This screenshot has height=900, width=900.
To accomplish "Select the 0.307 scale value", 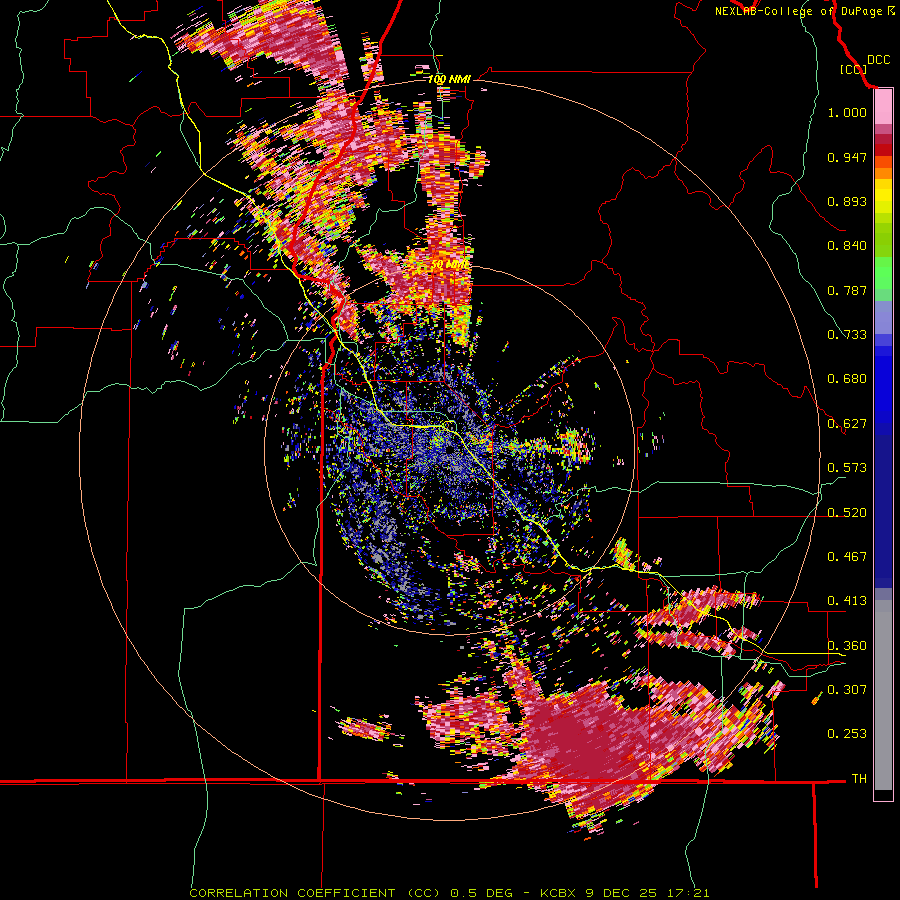I will (847, 690).
